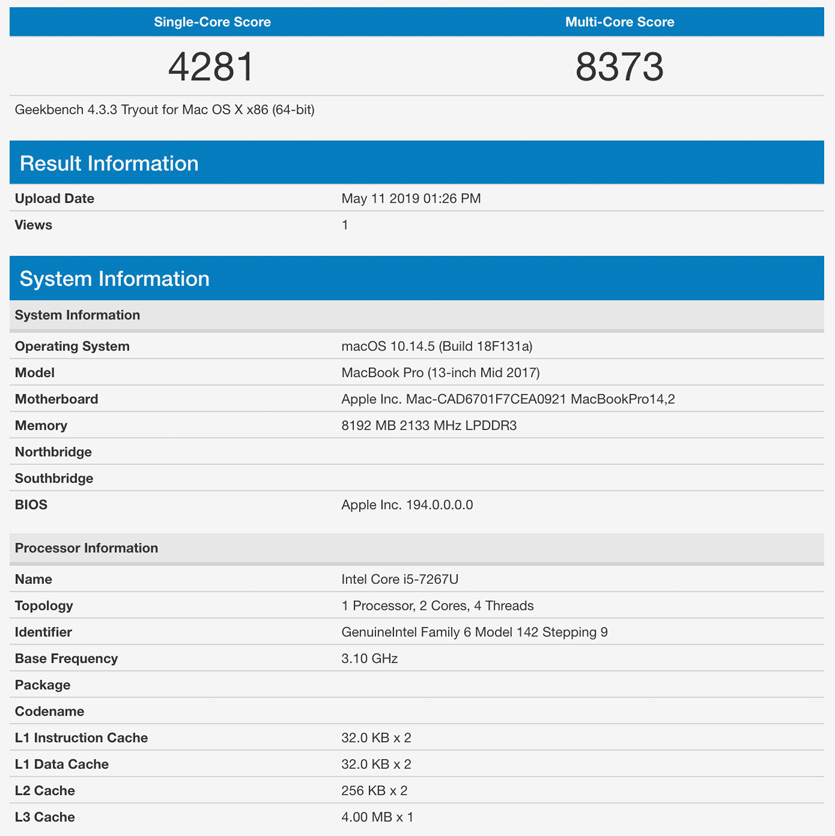The image size is (835, 836).
Task: Select the multi-core score value 8373
Action: pyautogui.click(x=620, y=67)
